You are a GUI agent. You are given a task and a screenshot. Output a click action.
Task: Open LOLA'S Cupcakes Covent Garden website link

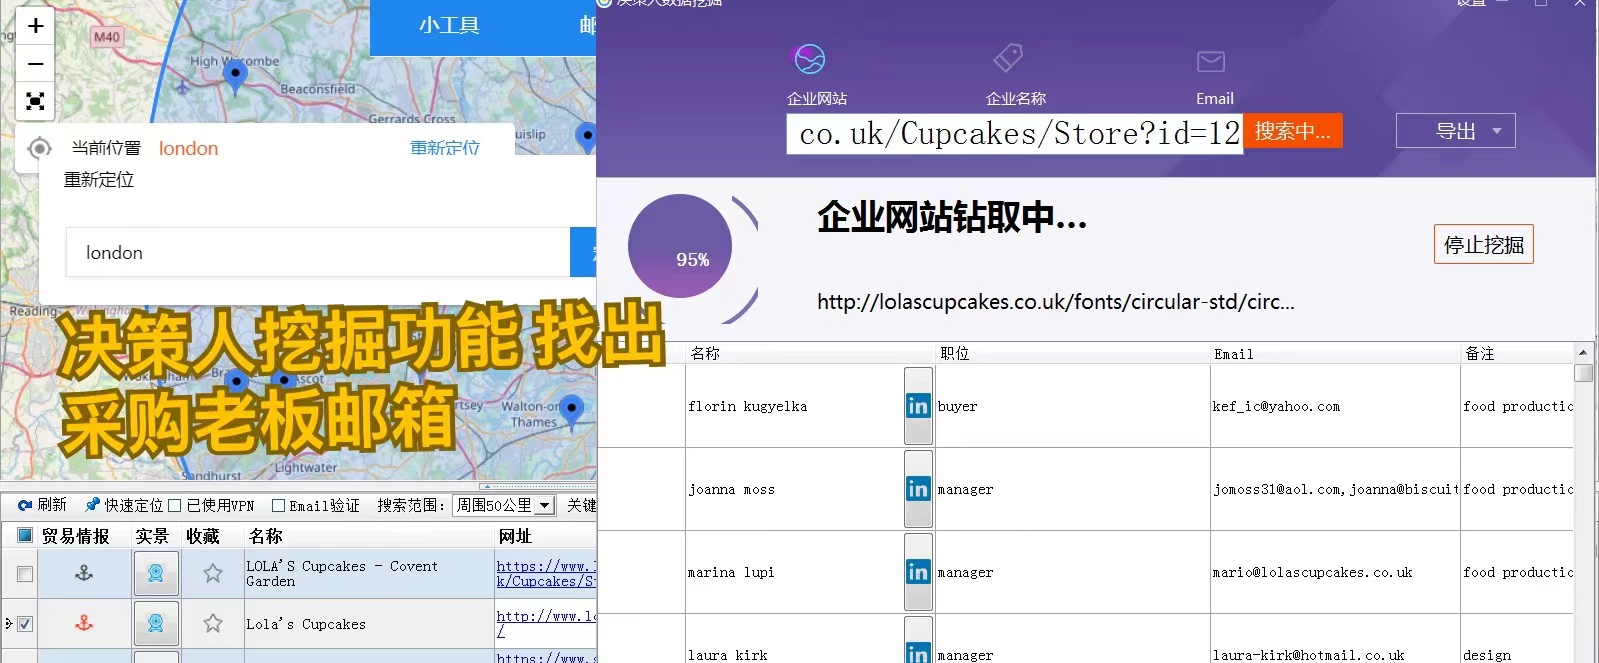pos(546,573)
